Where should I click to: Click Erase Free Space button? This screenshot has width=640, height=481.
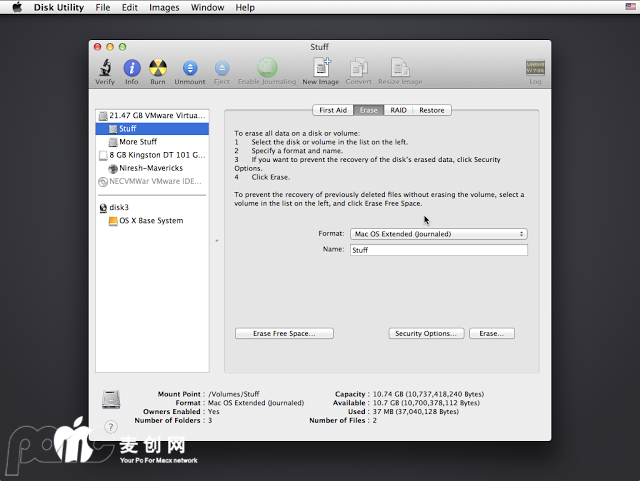284,334
